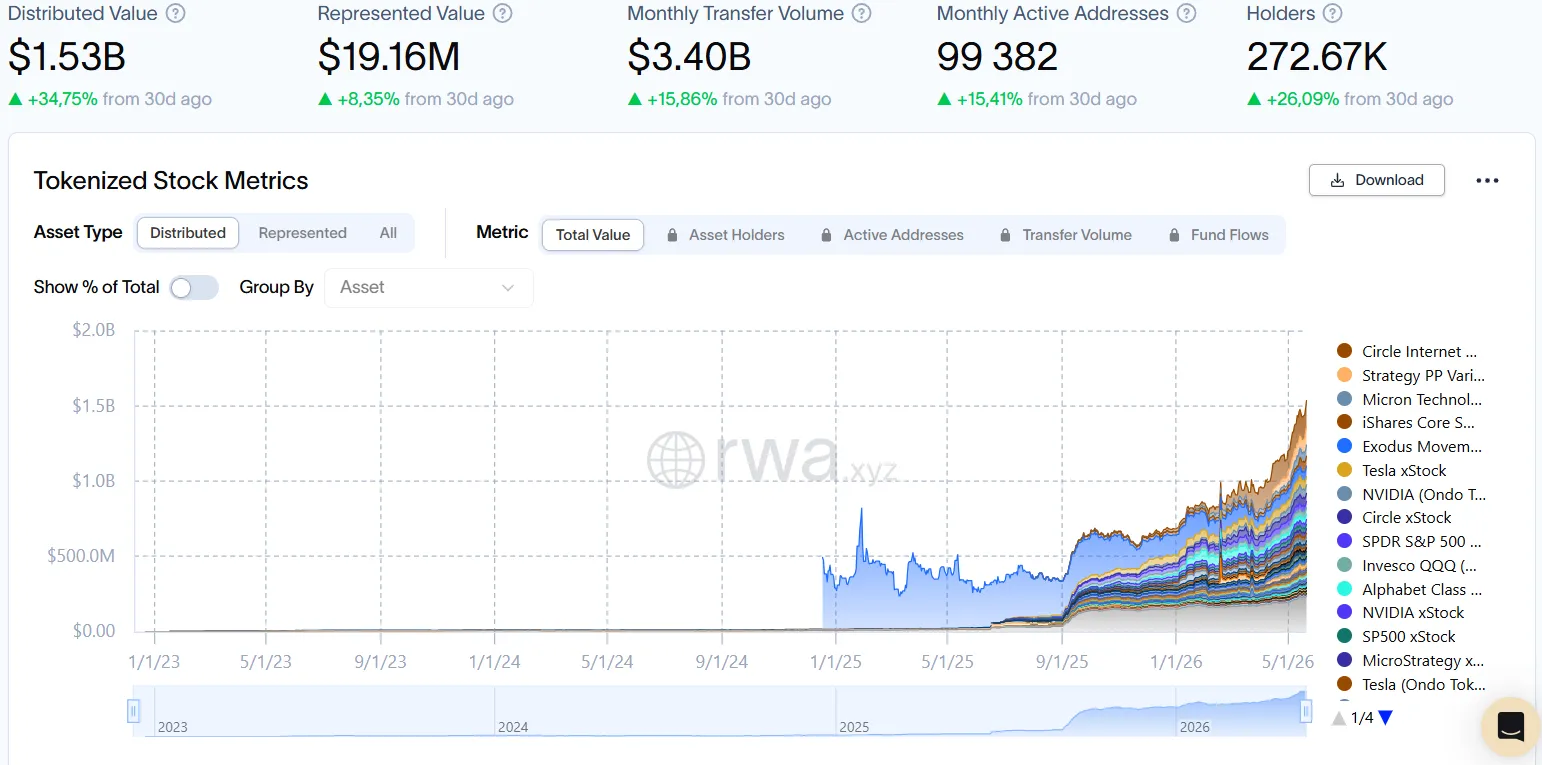This screenshot has height=765, width=1542.
Task: Click the +15,41% change indicator
Action: click(x=980, y=99)
